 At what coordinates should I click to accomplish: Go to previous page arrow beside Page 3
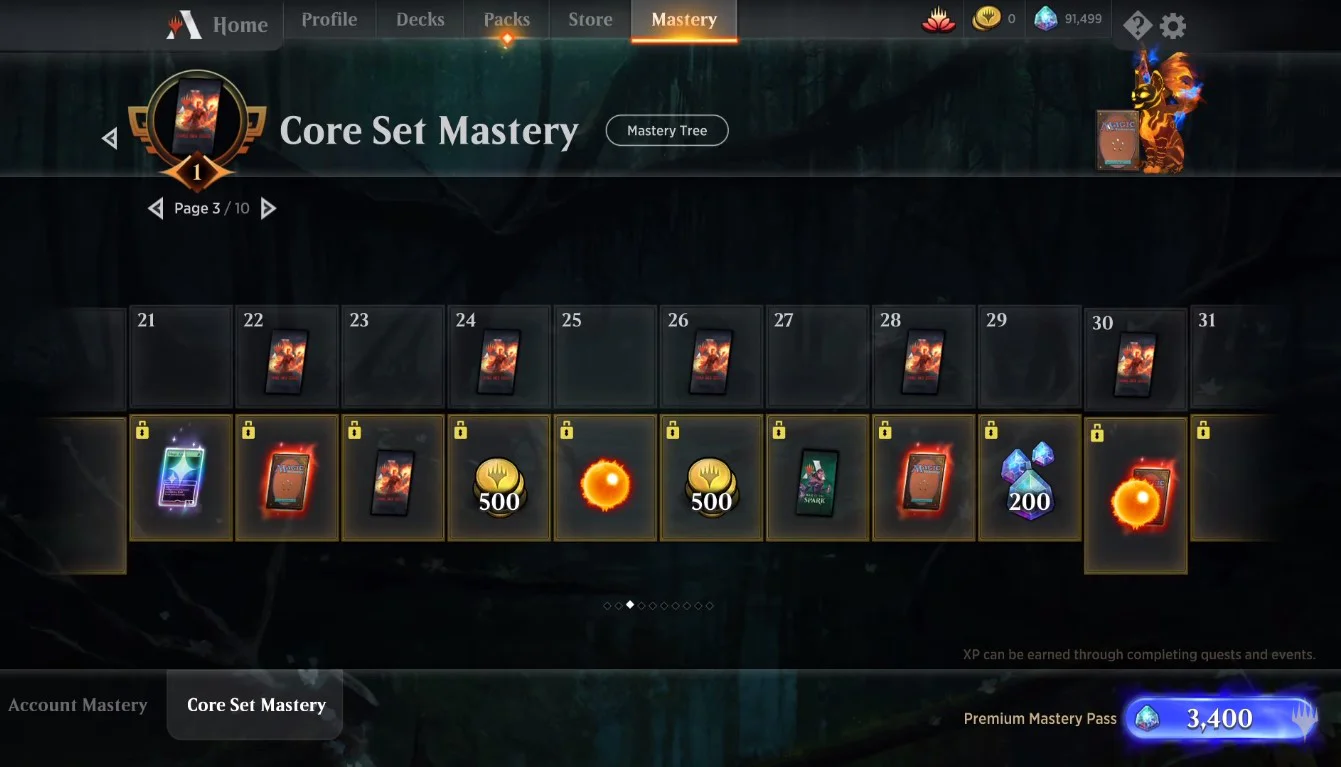pyautogui.click(x=155, y=208)
